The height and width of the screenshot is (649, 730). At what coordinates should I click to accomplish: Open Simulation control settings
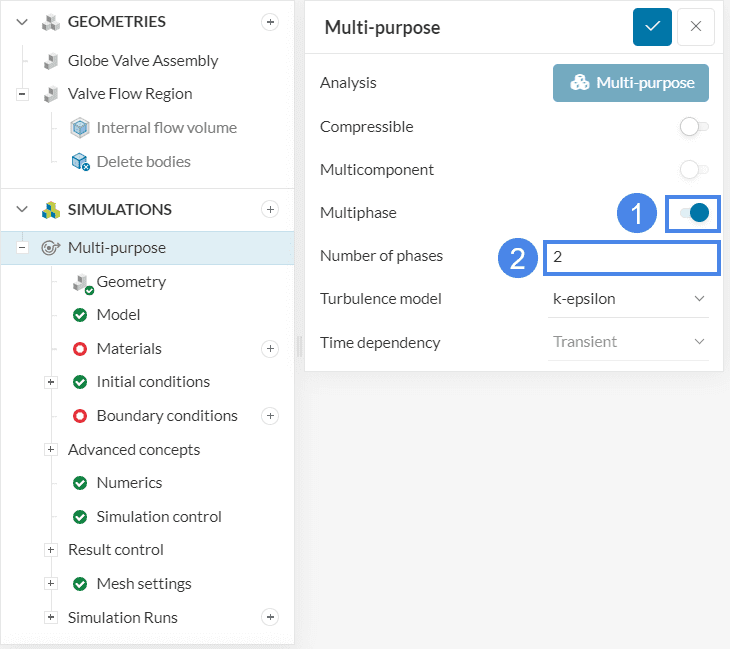click(x=159, y=517)
